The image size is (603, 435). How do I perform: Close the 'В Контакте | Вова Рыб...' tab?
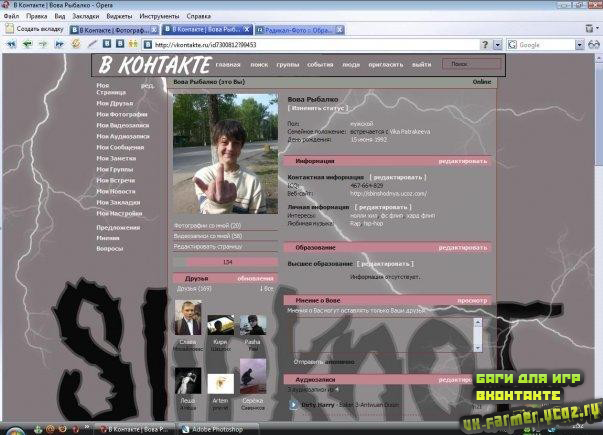point(247,29)
